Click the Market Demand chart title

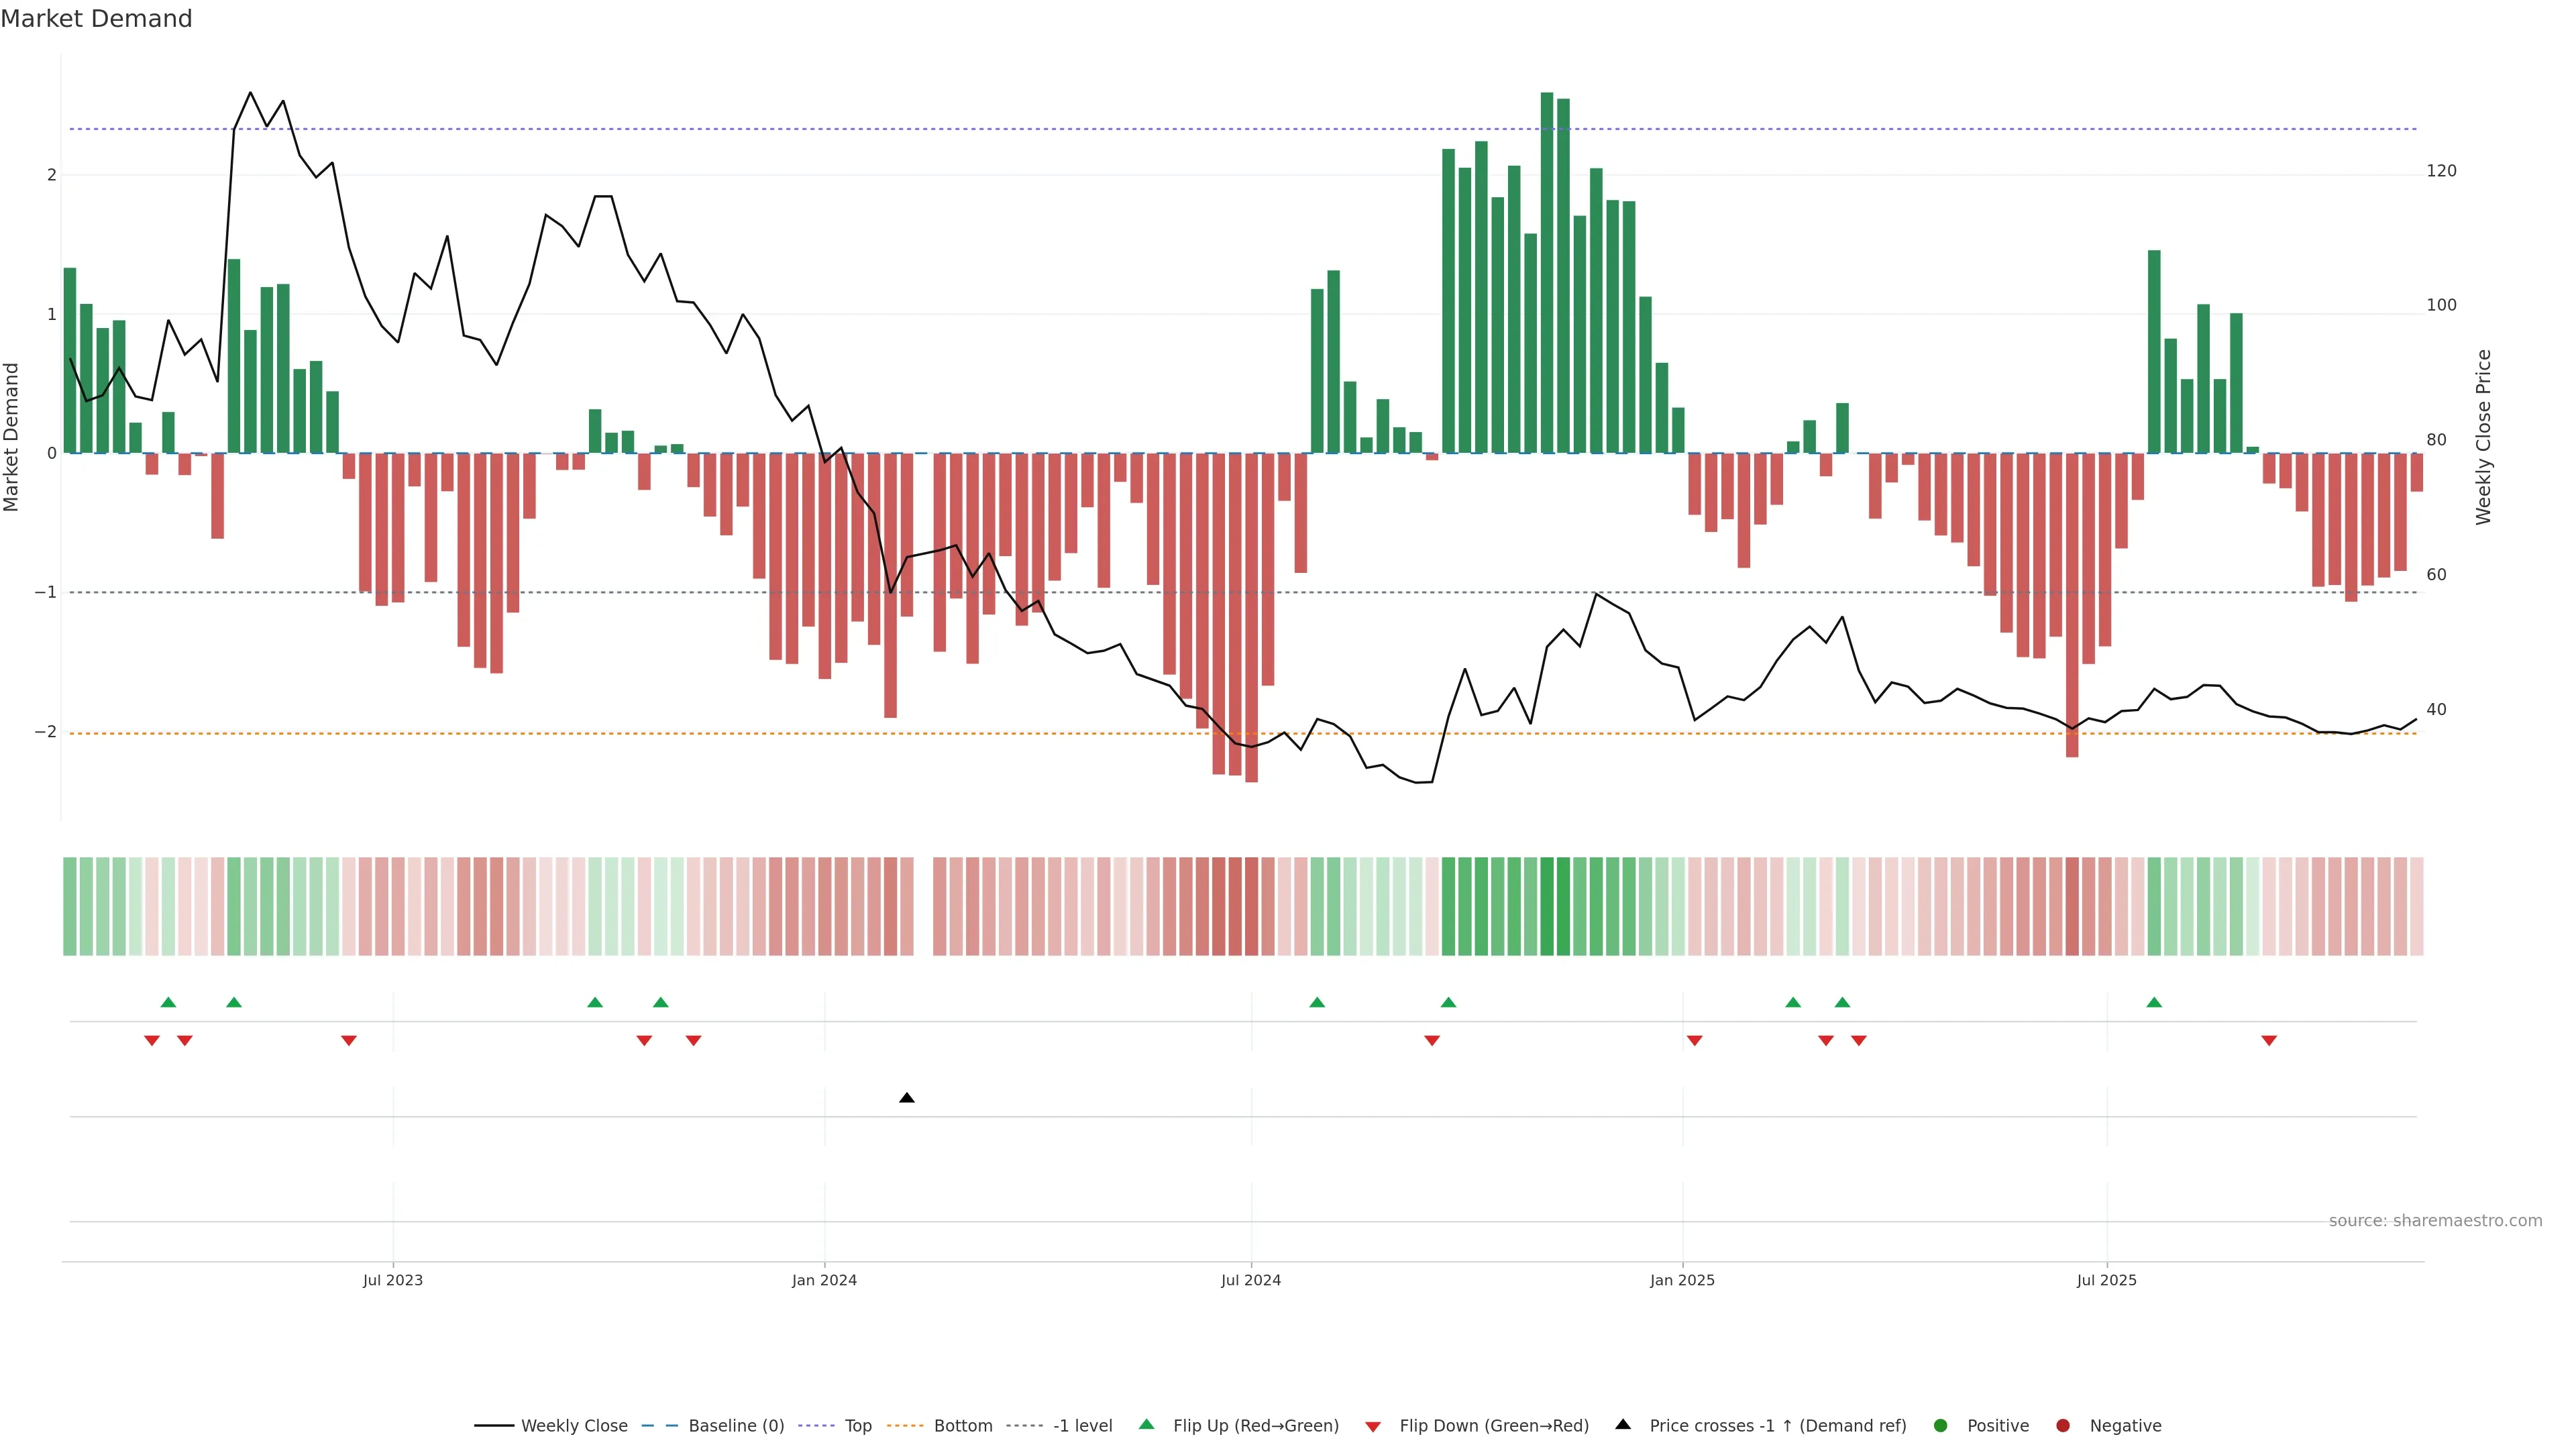click(96, 19)
